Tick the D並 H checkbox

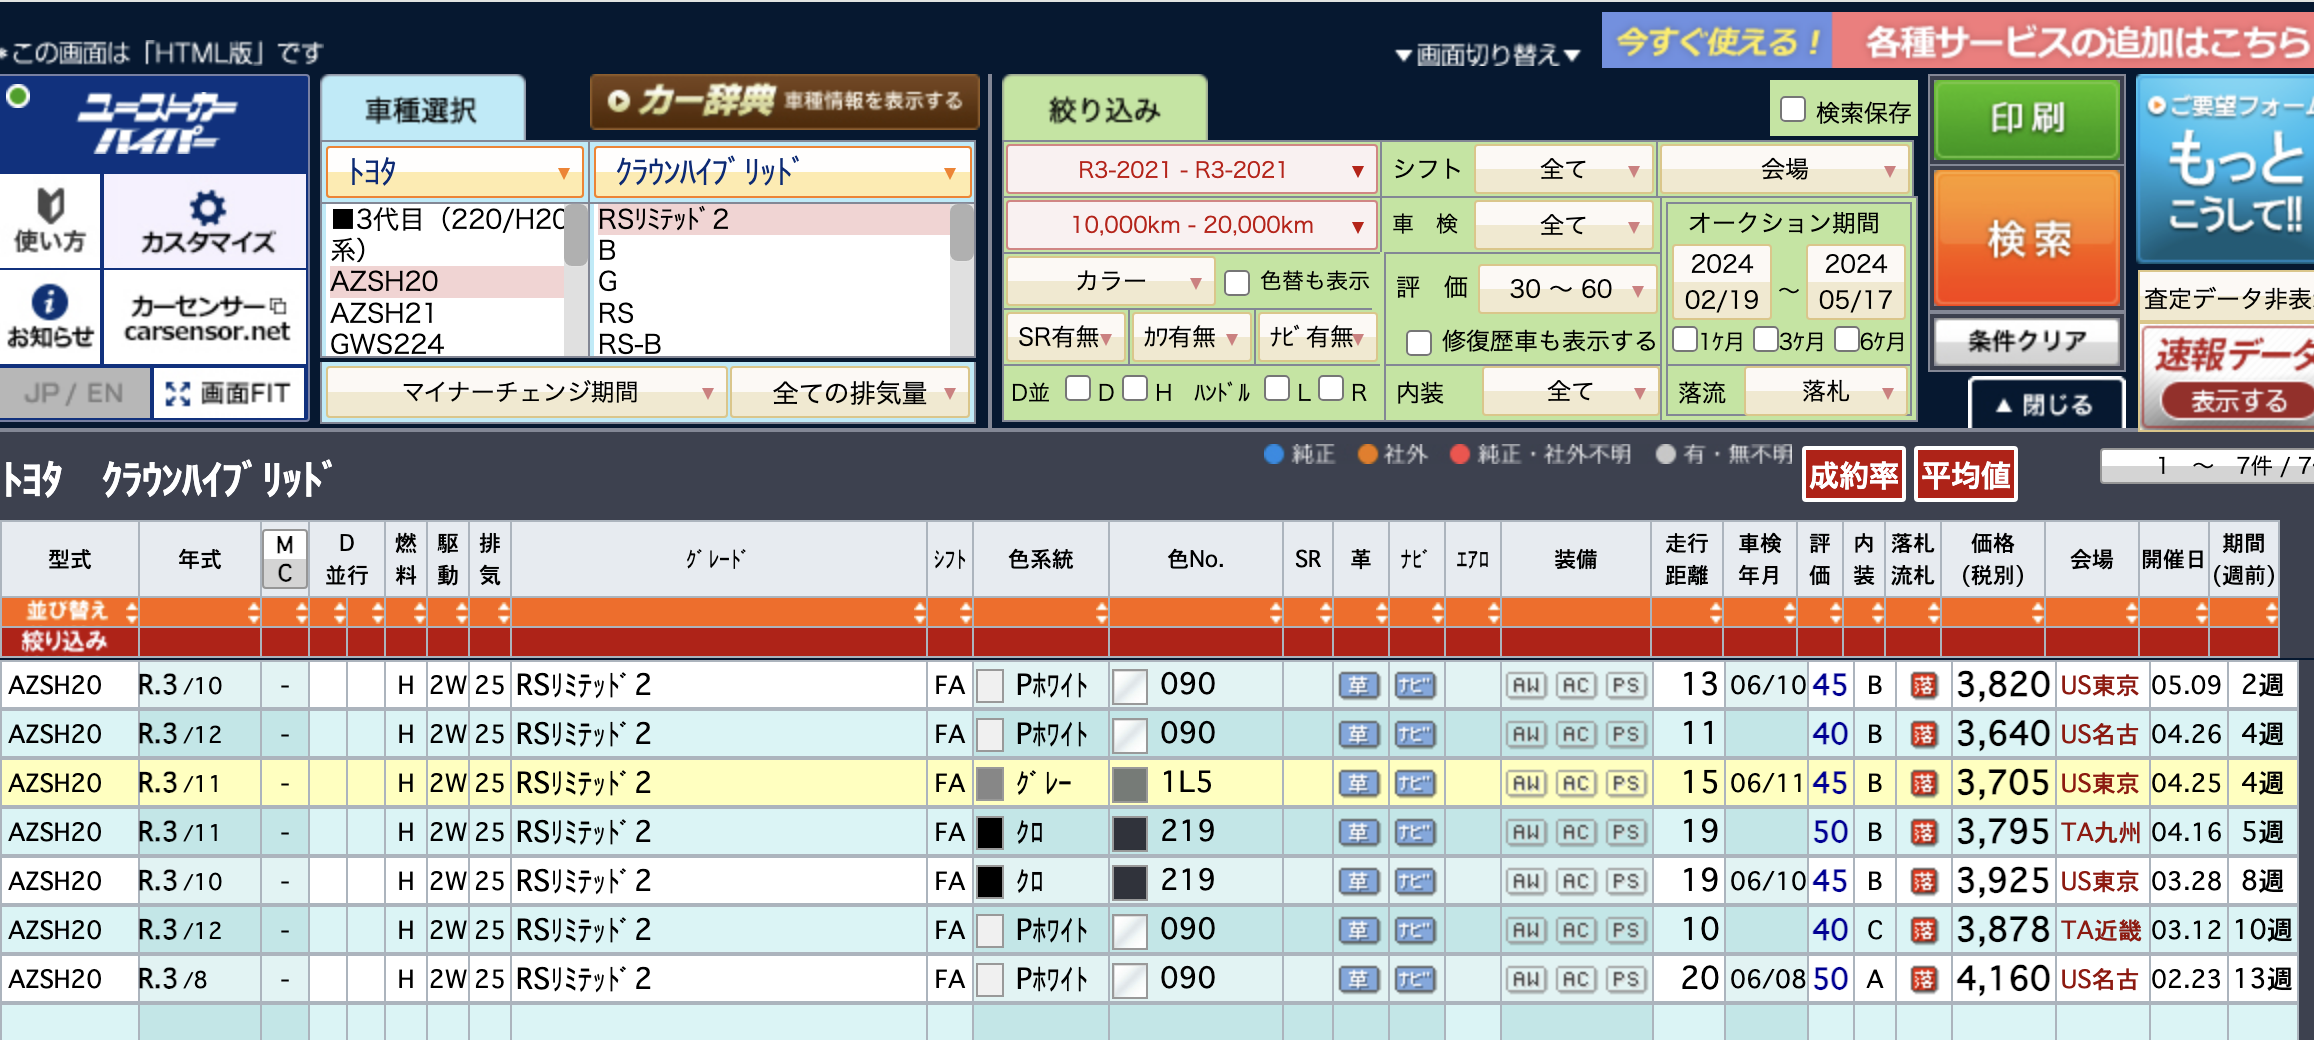pyautogui.click(x=1135, y=388)
